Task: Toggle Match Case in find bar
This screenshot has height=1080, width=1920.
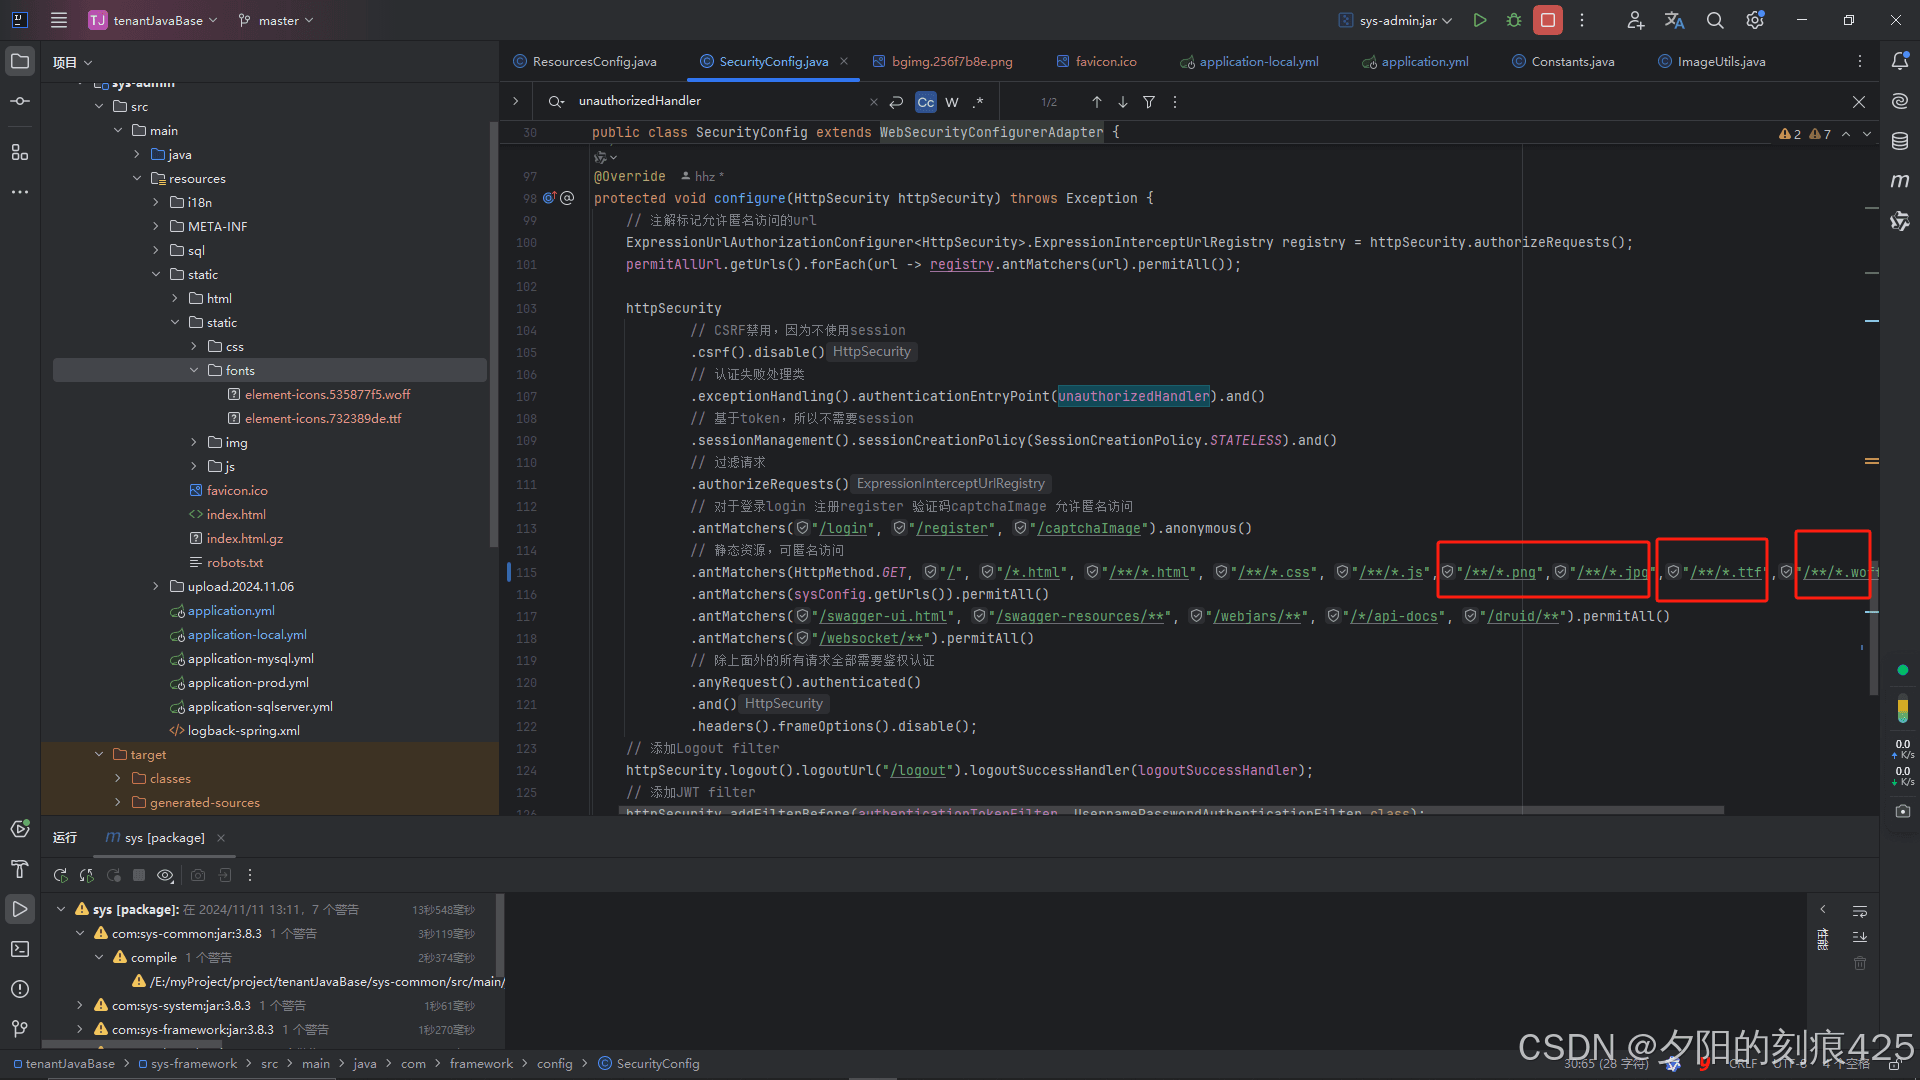Action: click(926, 102)
